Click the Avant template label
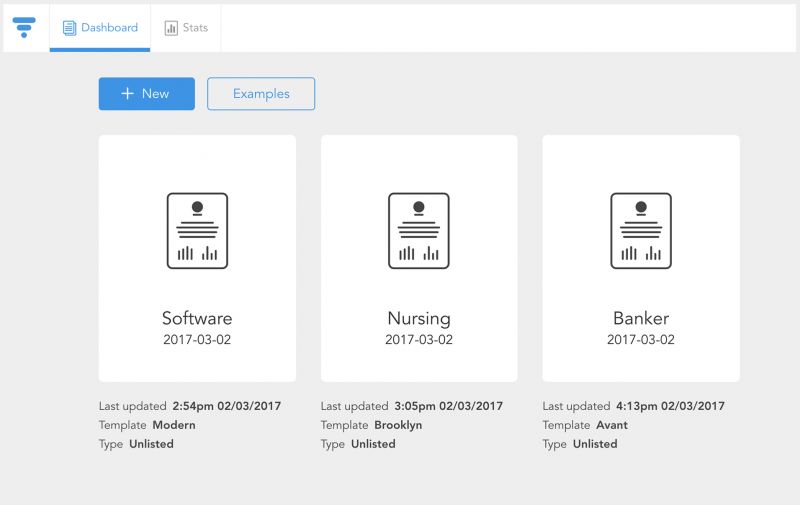This screenshot has height=505, width=800. pyautogui.click(x=612, y=425)
